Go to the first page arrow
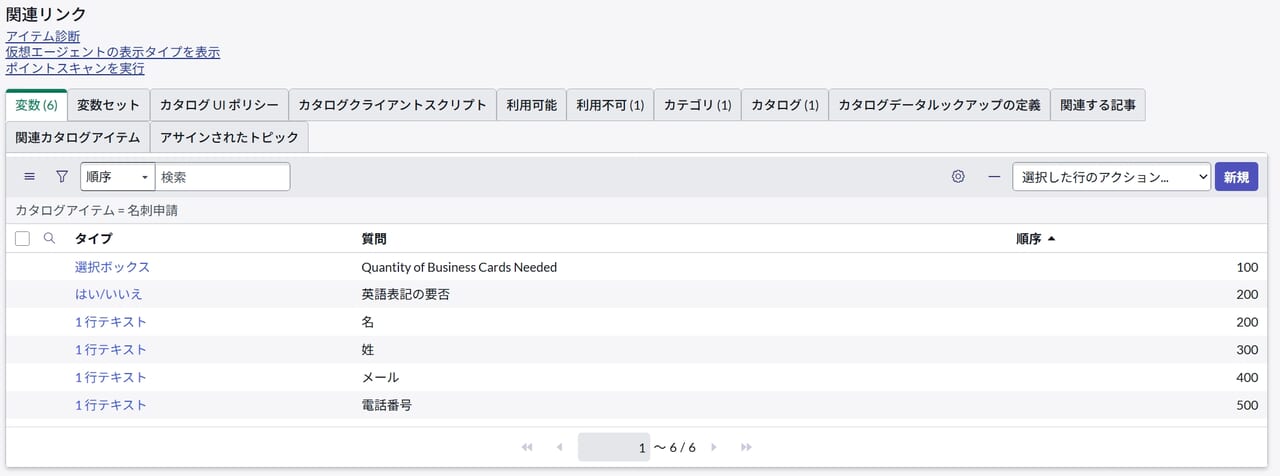This screenshot has width=1280, height=476. pos(527,448)
